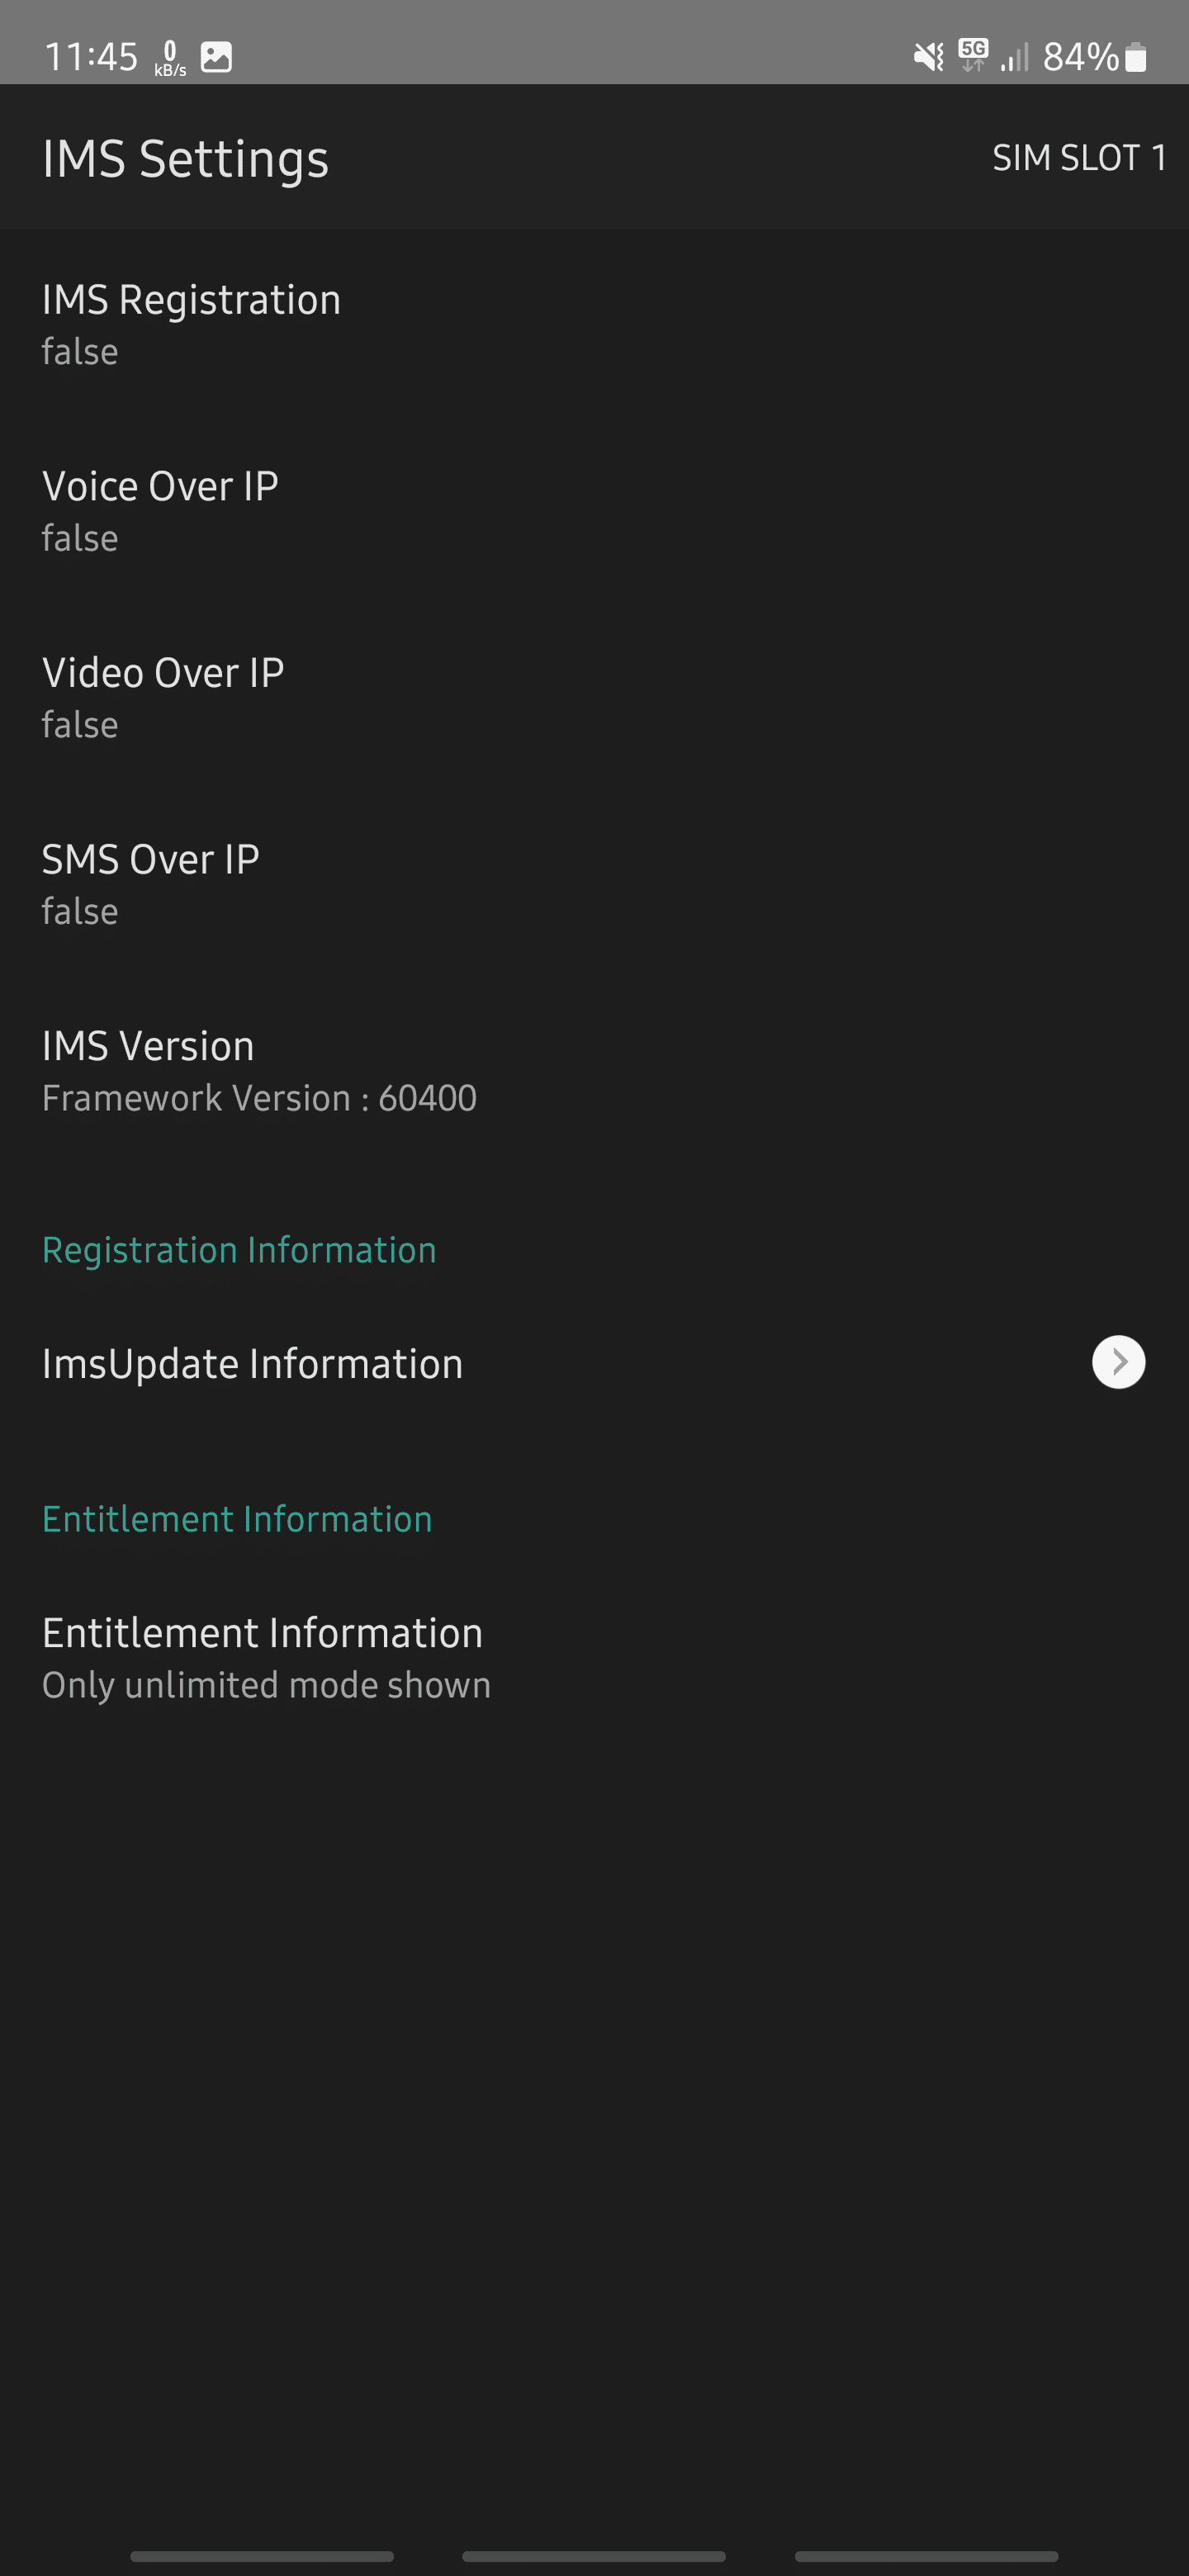
Task: Tap the image notification icon in status bar
Action: point(216,57)
